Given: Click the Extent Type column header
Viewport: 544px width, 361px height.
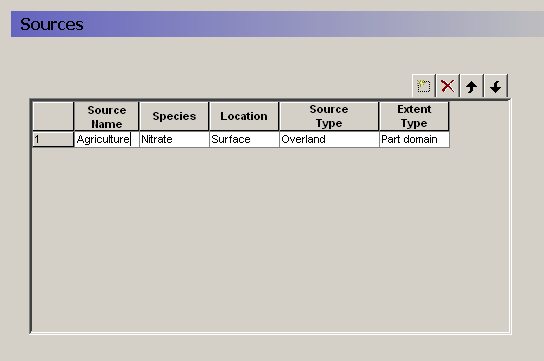Looking at the screenshot, I should pyautogui.click(x=414, y=117).
